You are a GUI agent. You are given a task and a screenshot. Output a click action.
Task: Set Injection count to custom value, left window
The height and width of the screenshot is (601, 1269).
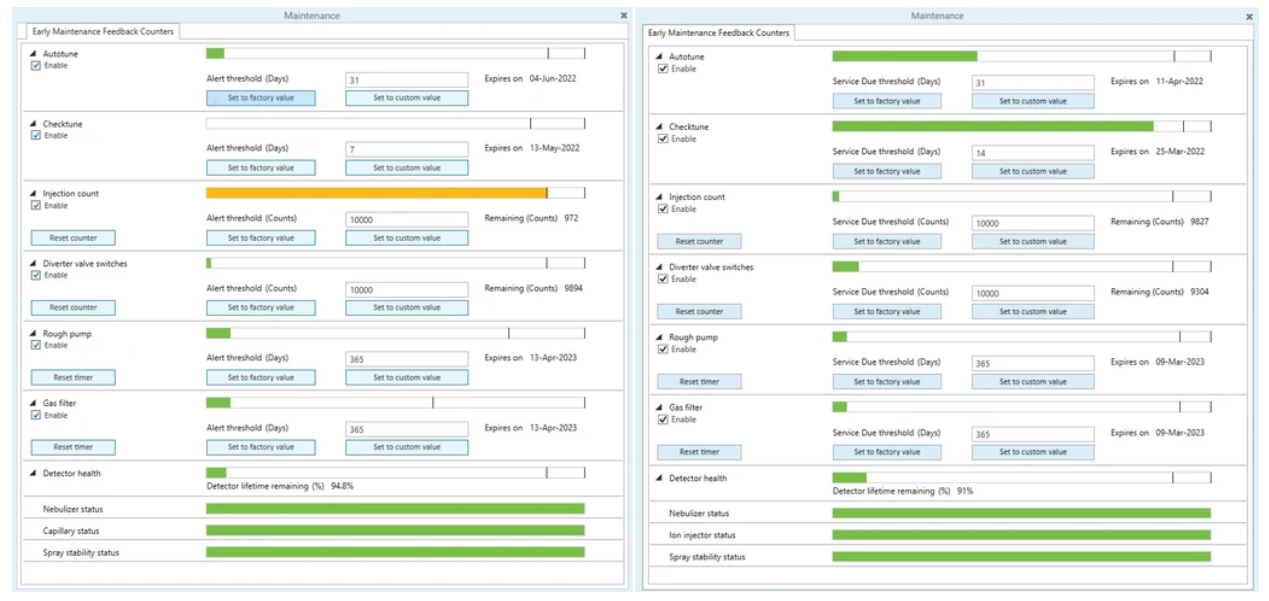[x=407, y=238]
